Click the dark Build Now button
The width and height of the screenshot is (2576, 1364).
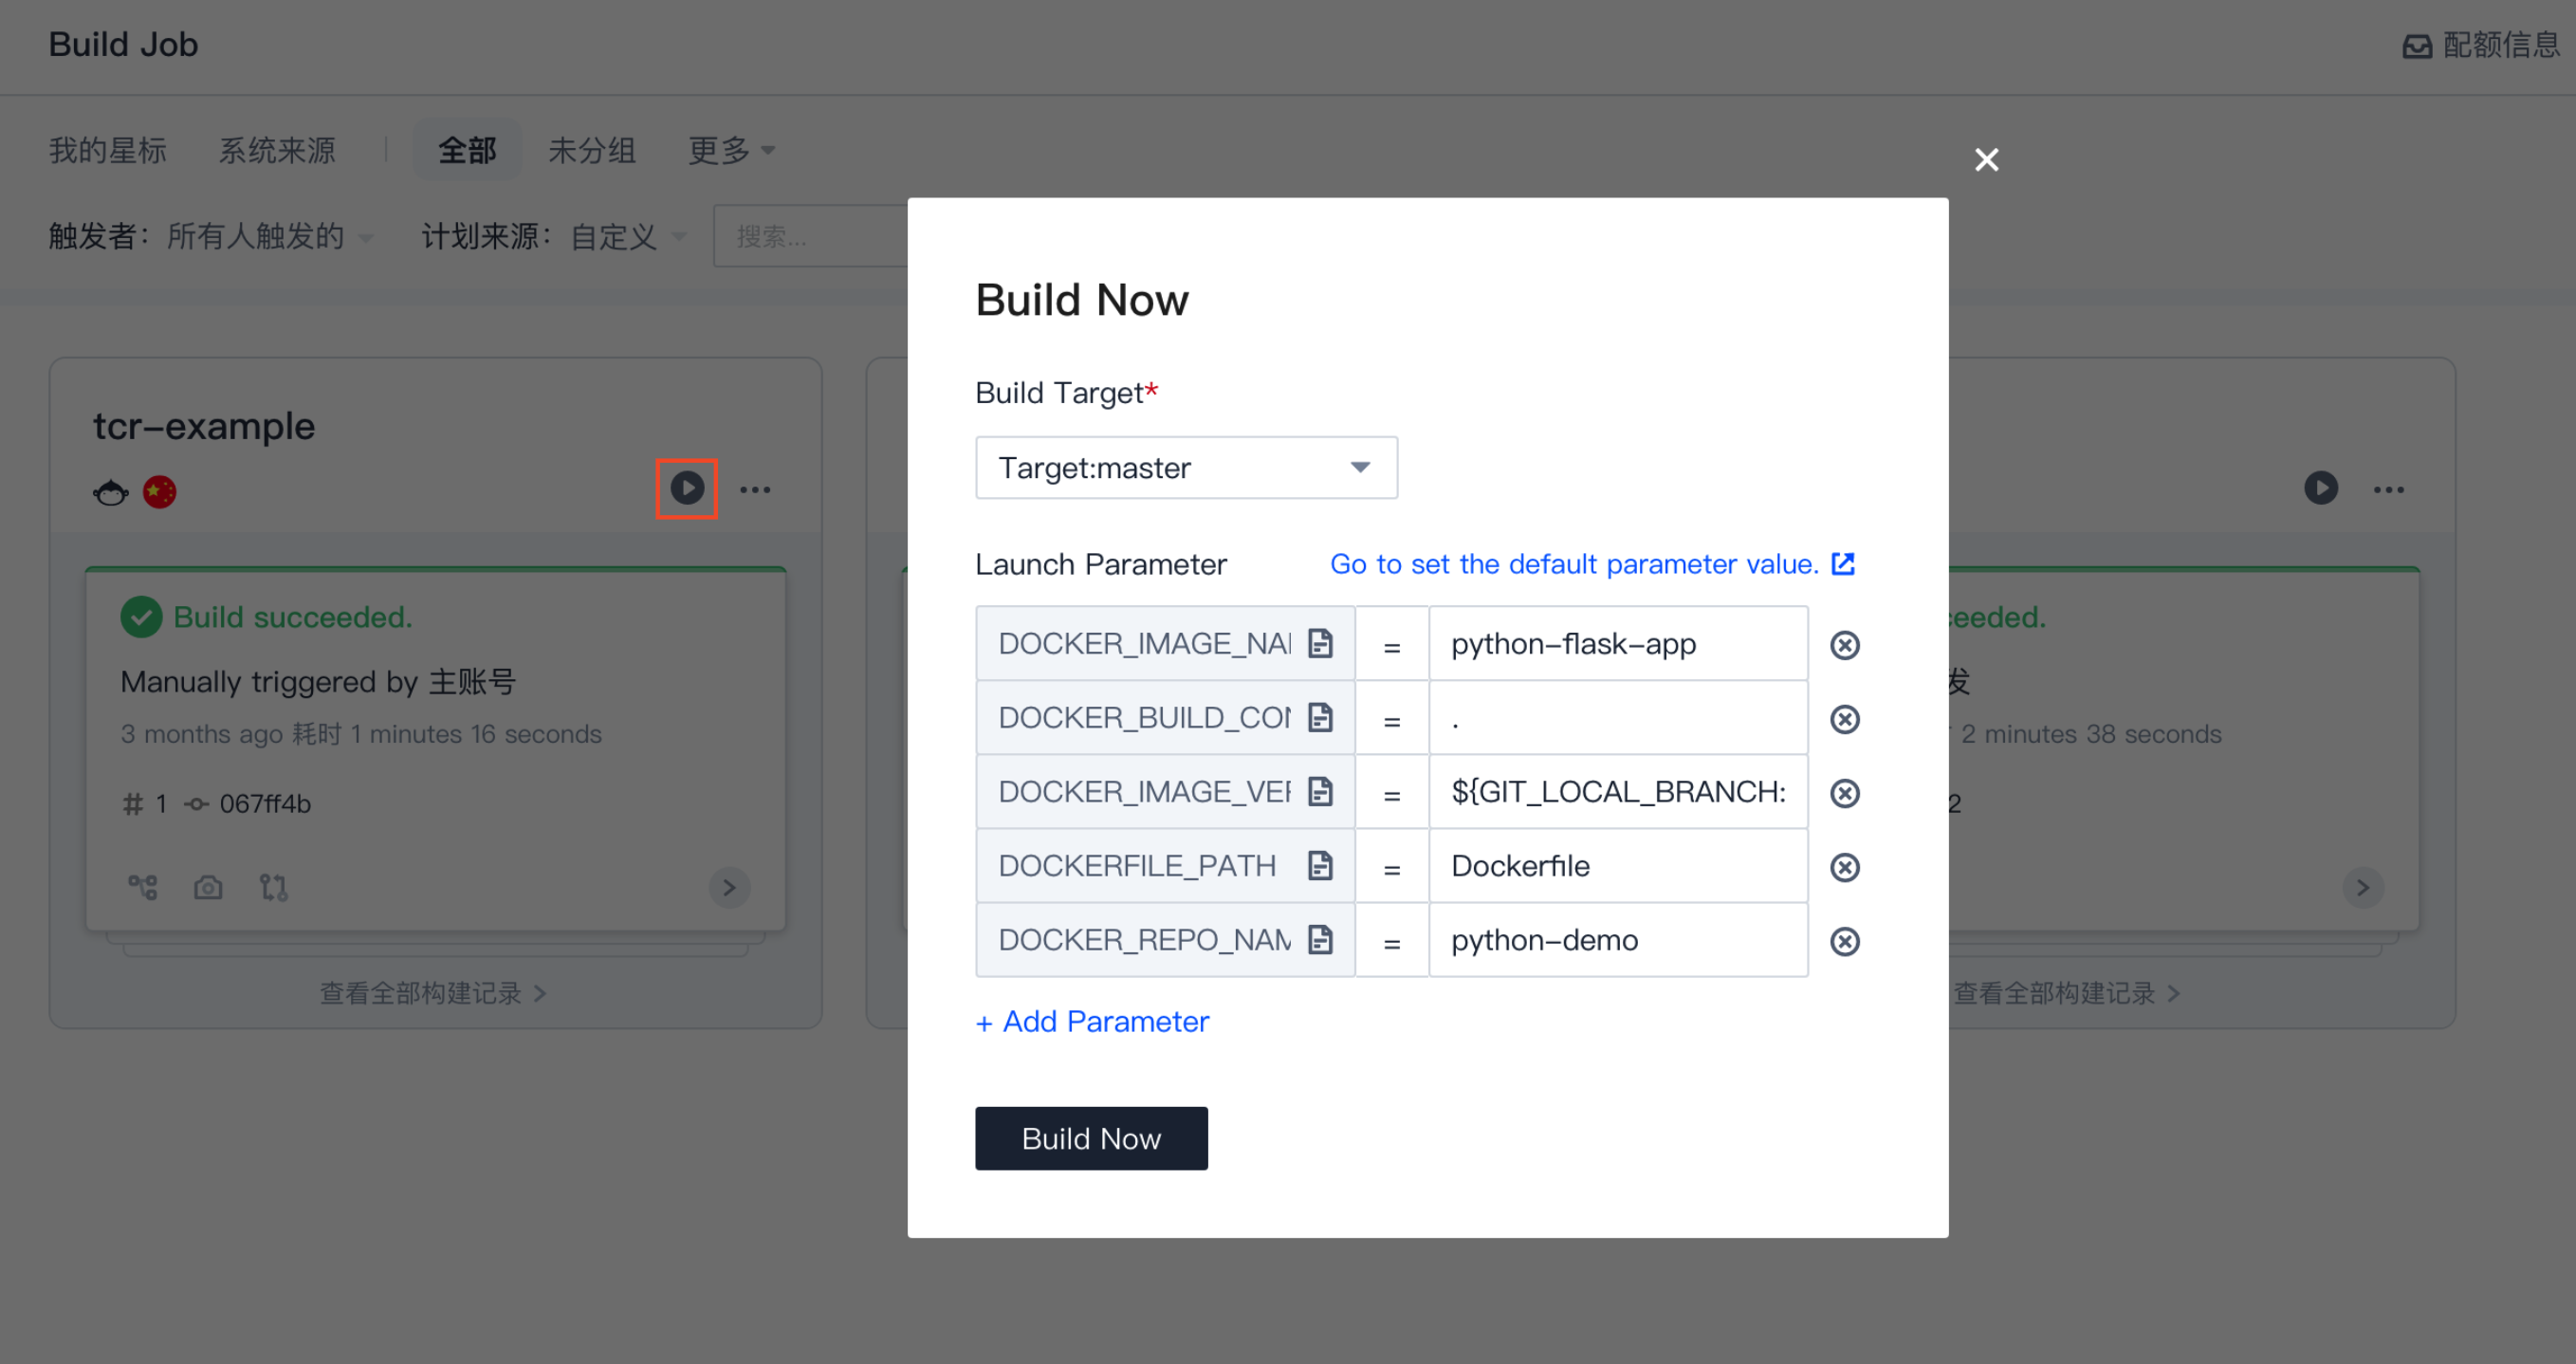[1091, 1138]
